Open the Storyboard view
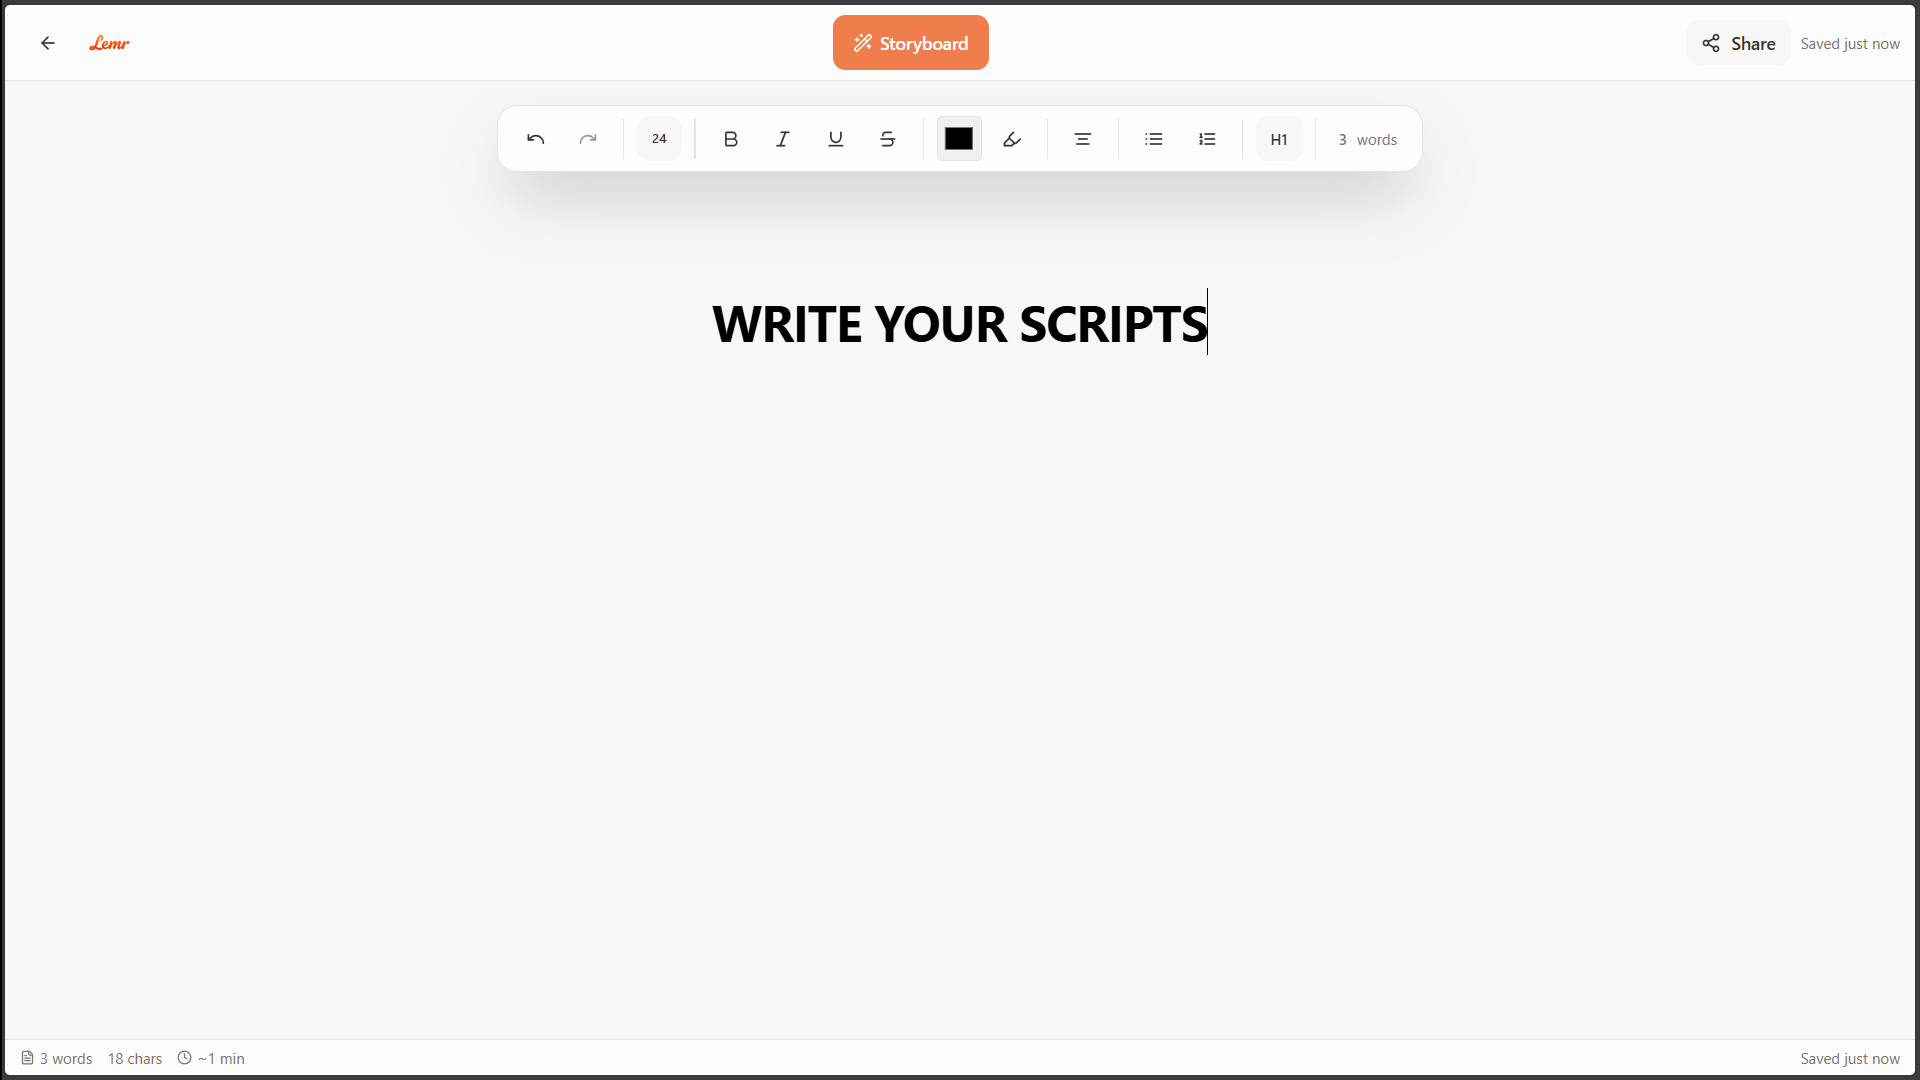Screen dimensions: 1920x1080 click(x=910, y=42)
